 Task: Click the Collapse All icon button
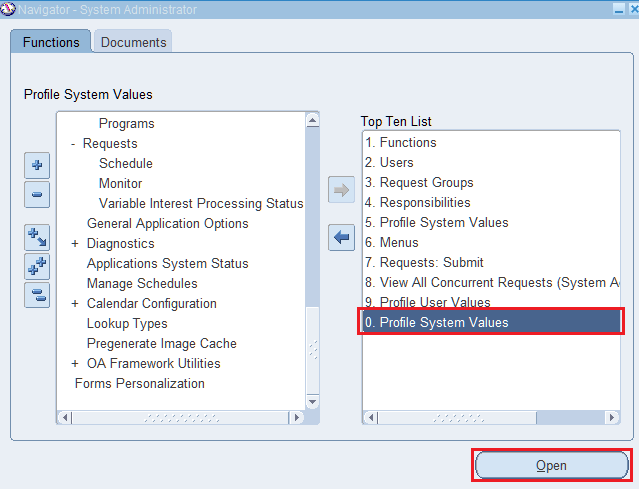[x=37, y=294]
